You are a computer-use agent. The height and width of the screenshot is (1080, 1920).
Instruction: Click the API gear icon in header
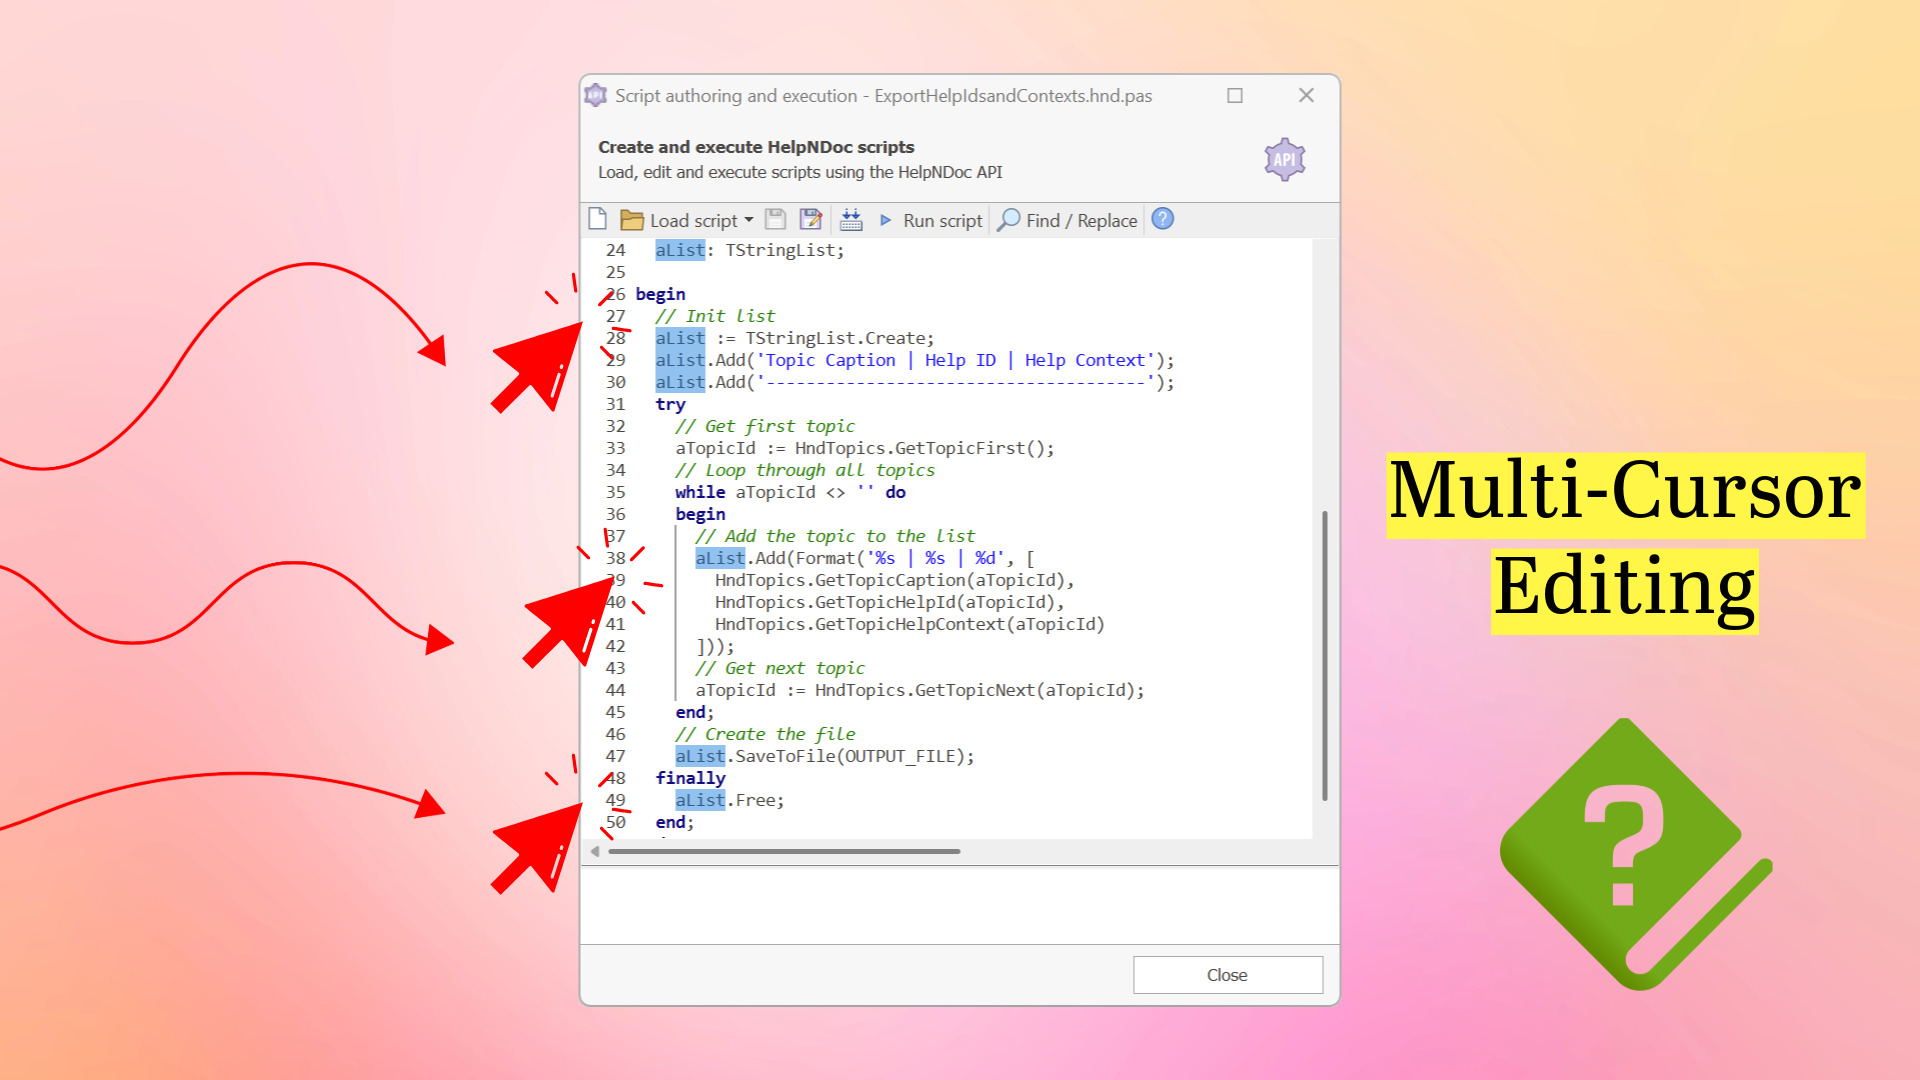click(x=1285, y=159)
